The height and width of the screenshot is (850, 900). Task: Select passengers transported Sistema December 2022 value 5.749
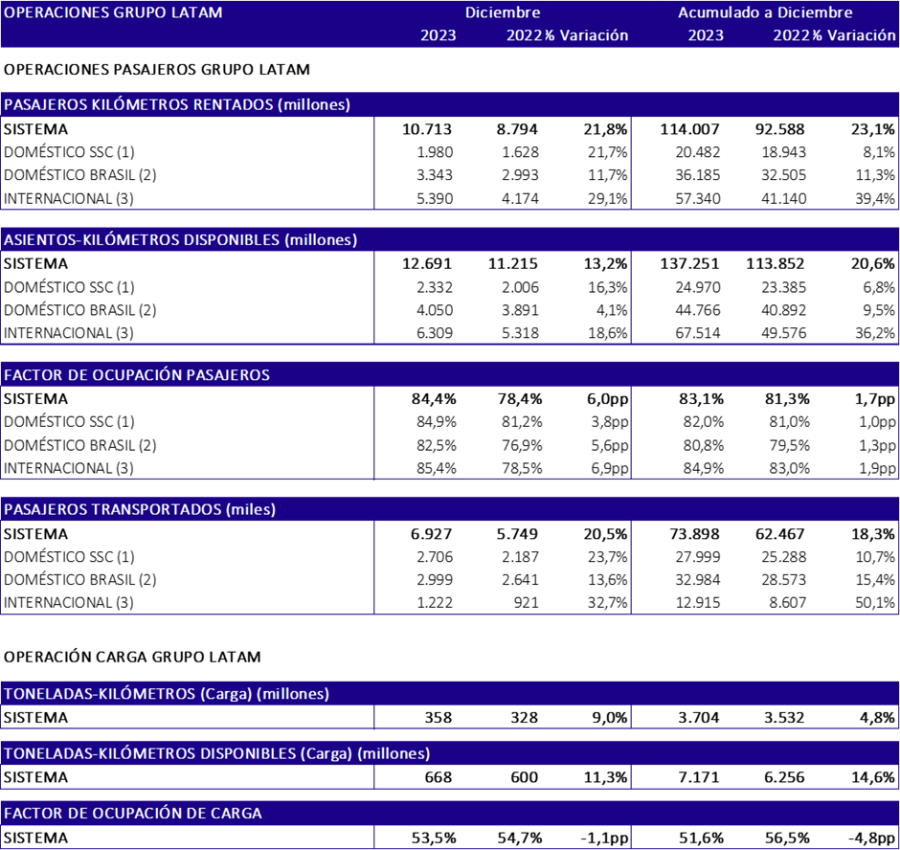coord(517,534)
